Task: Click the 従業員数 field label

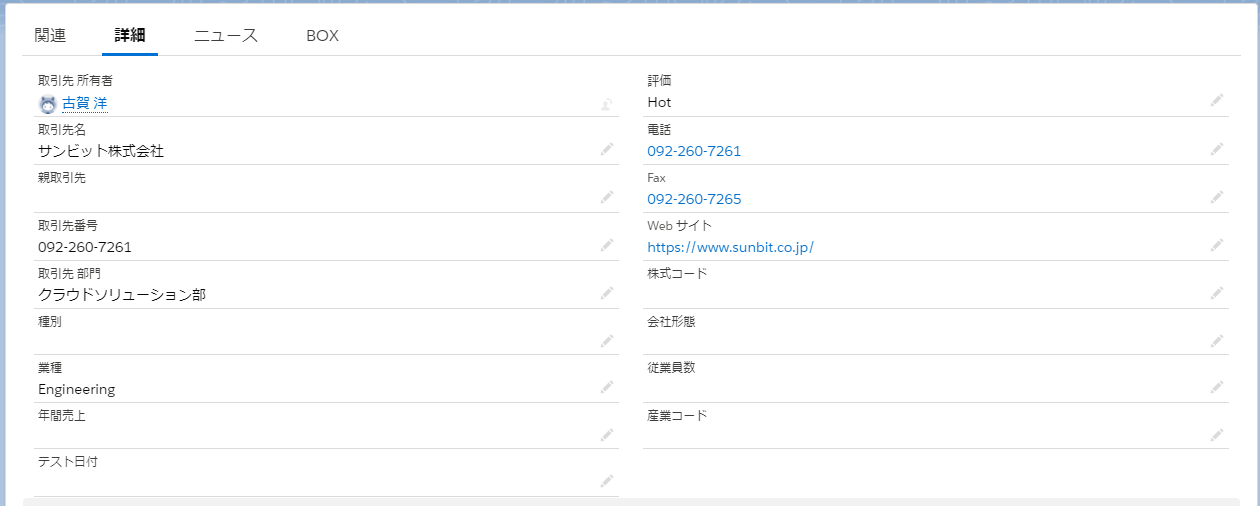Action: tap(671, 368)
